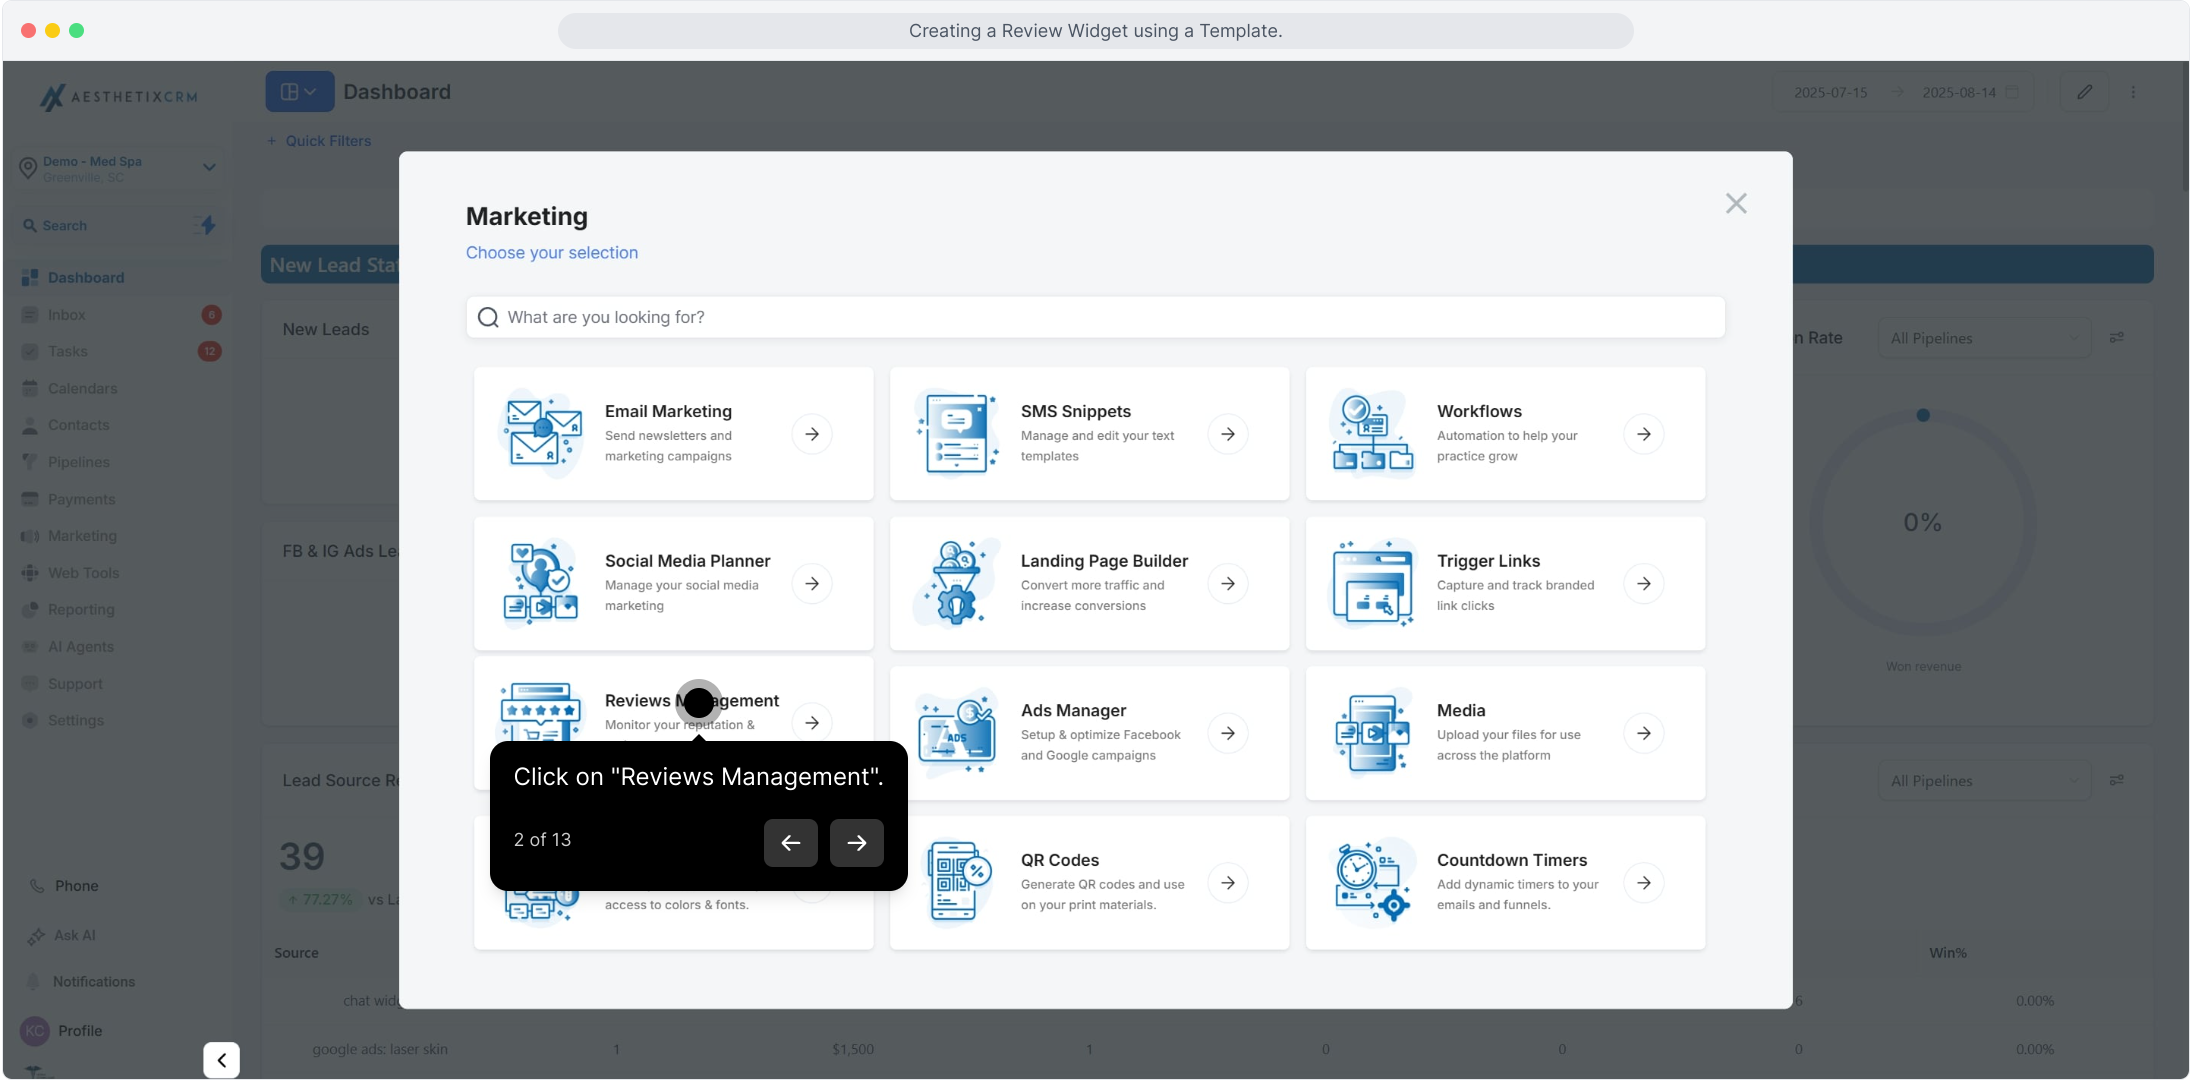Open the Countdown Timers arrow icon
Screen dimensions: 2192x1080
(x=1644, y=883)
